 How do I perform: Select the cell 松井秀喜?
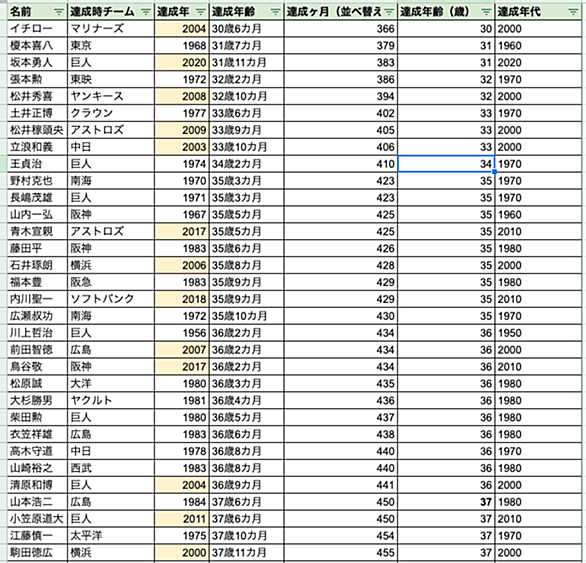coord(37,96)
